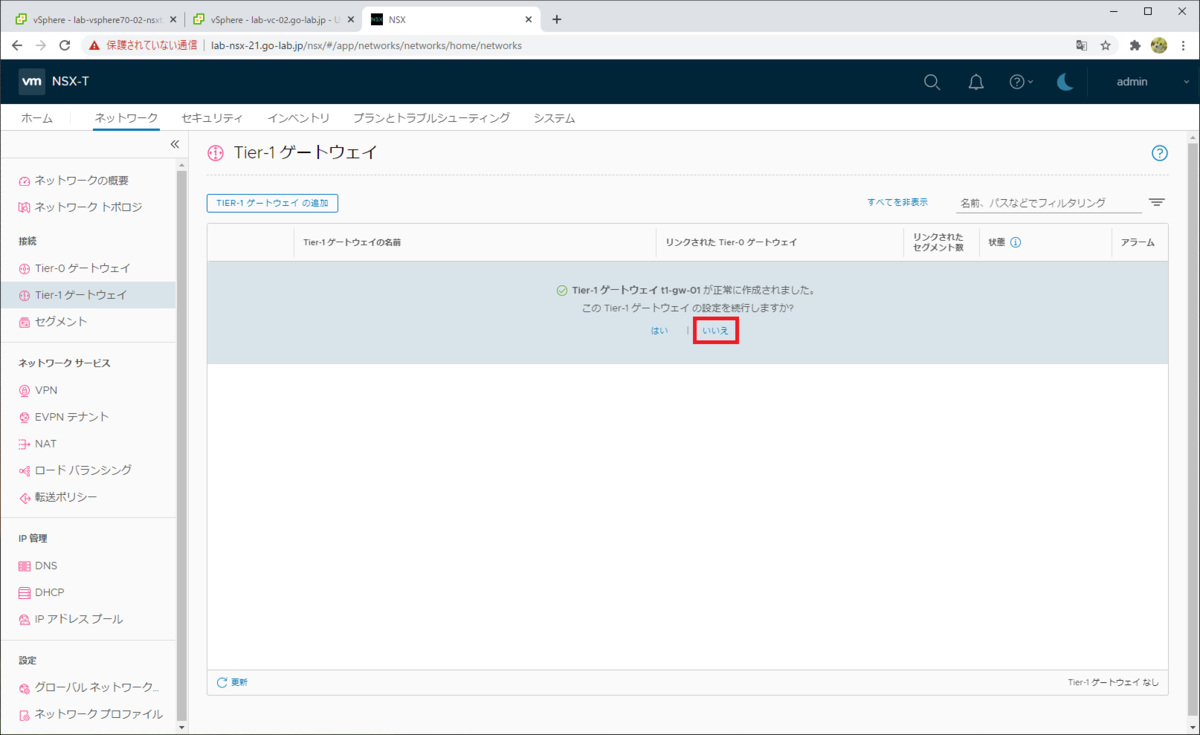This screenshot has width=1200, height=735.
Task: Open IP アドレス プール in sidebar
Action: pyautogui.click(x=71, y=619)
